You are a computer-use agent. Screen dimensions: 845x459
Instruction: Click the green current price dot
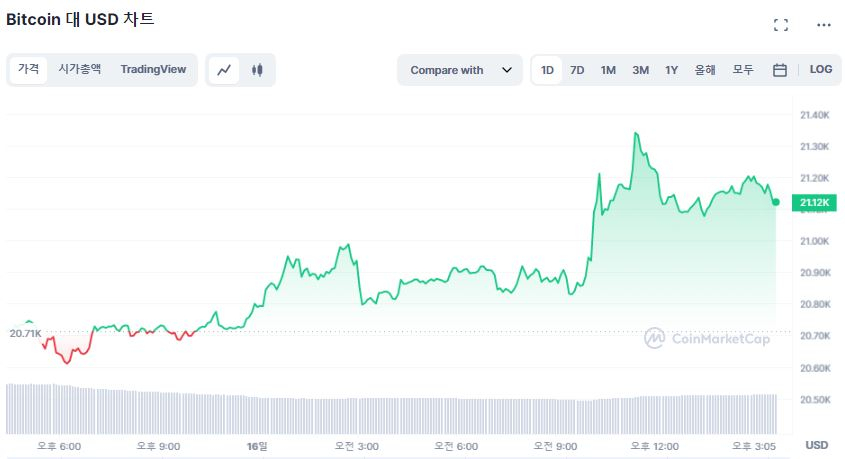(x=776, y=202)
